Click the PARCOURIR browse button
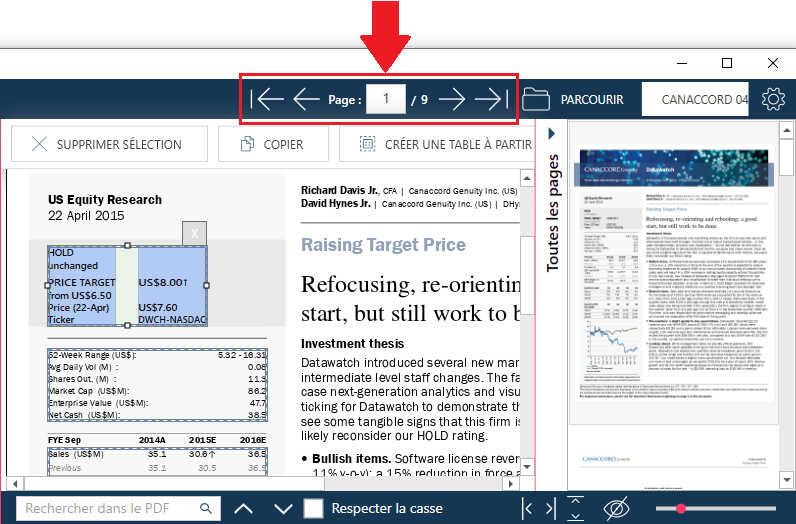The width and height of the screenshot is (796, 524). (x=592, y=100)
